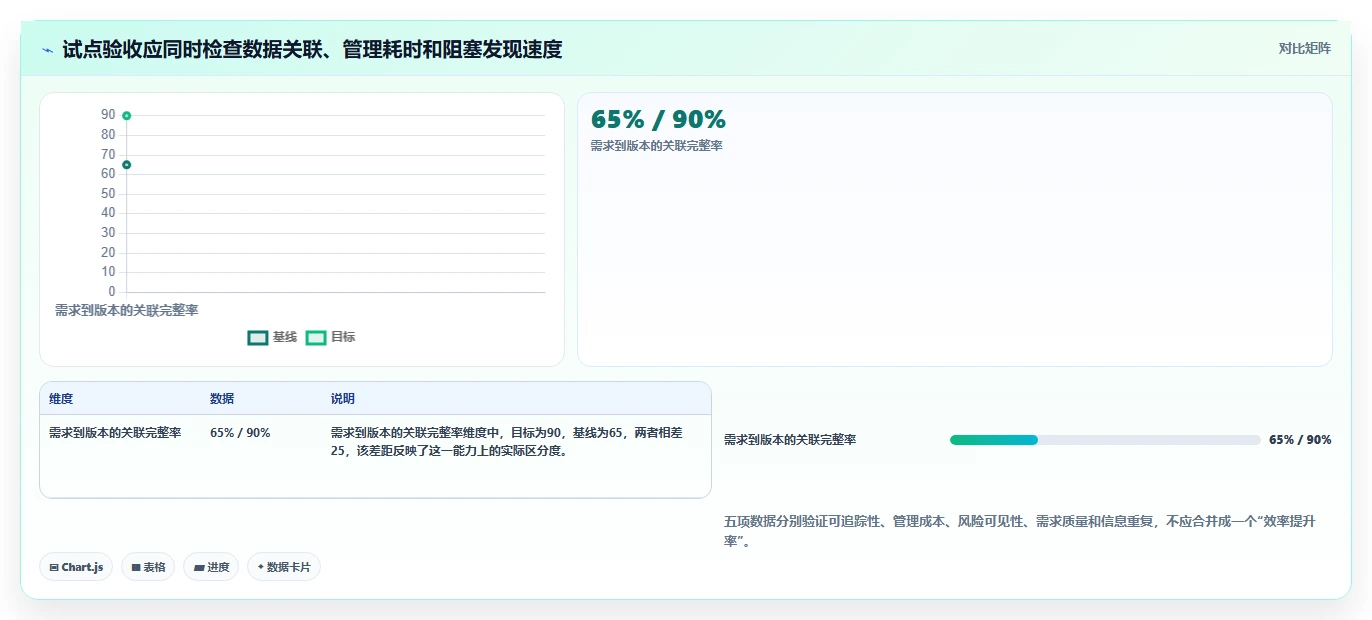Viewport: 1372px width, 620px height.
Task: Click the icon in the 表格 chip
Action: coord(135,567)
